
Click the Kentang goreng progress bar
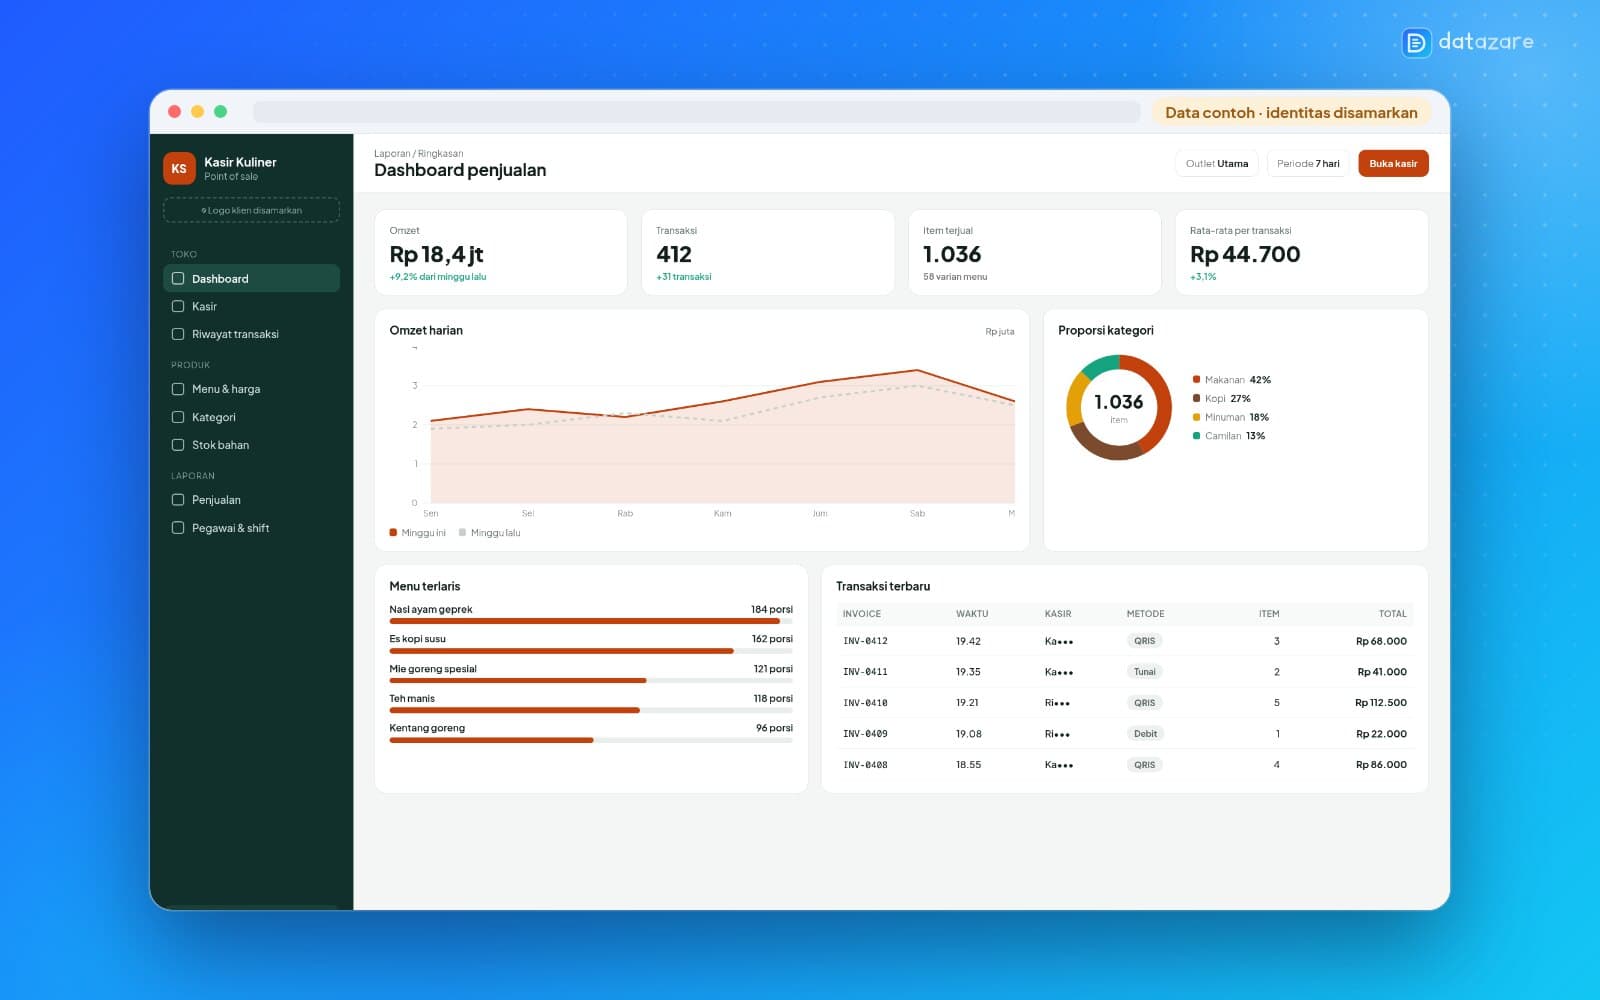[591, 740]
